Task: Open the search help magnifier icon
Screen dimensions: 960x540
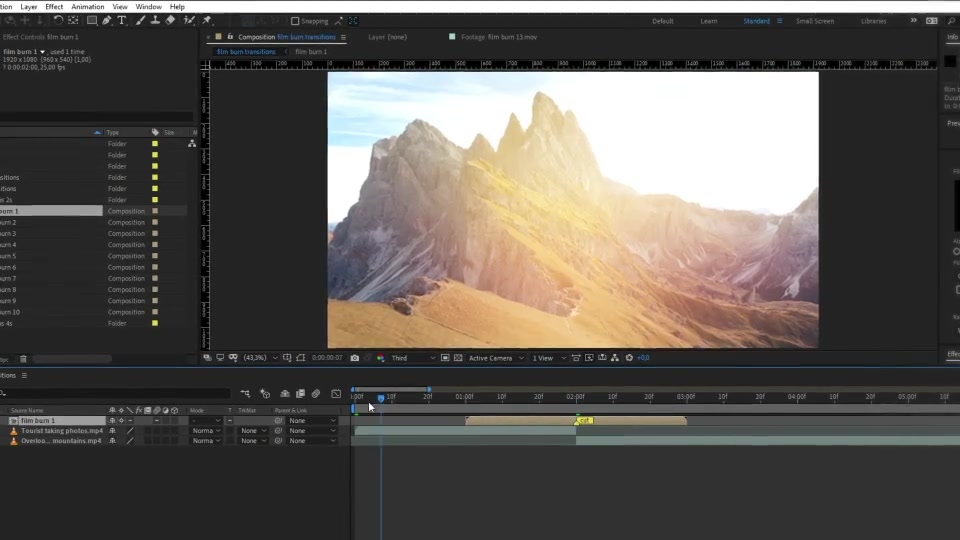Action: coord(951,21)
